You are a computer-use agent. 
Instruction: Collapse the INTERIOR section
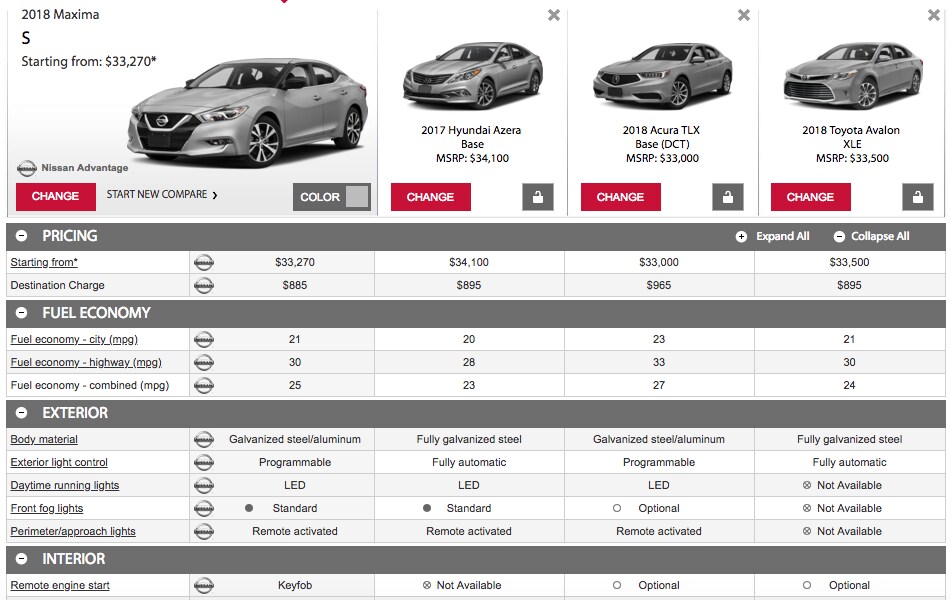(x=22, y=559)
